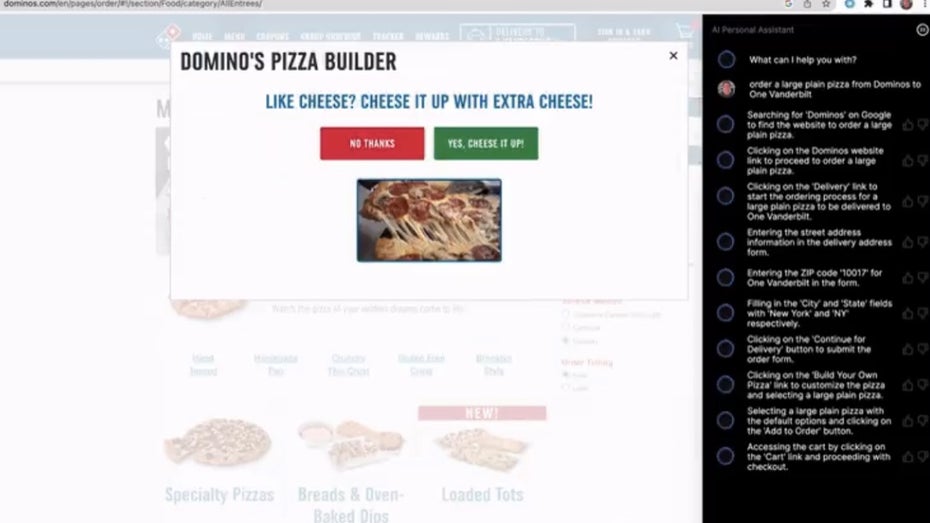Image resolution: width=930 pixels, height=523 pixels.
Task: Open the Tracker item in the navigation bar
Action: point(388,36)
